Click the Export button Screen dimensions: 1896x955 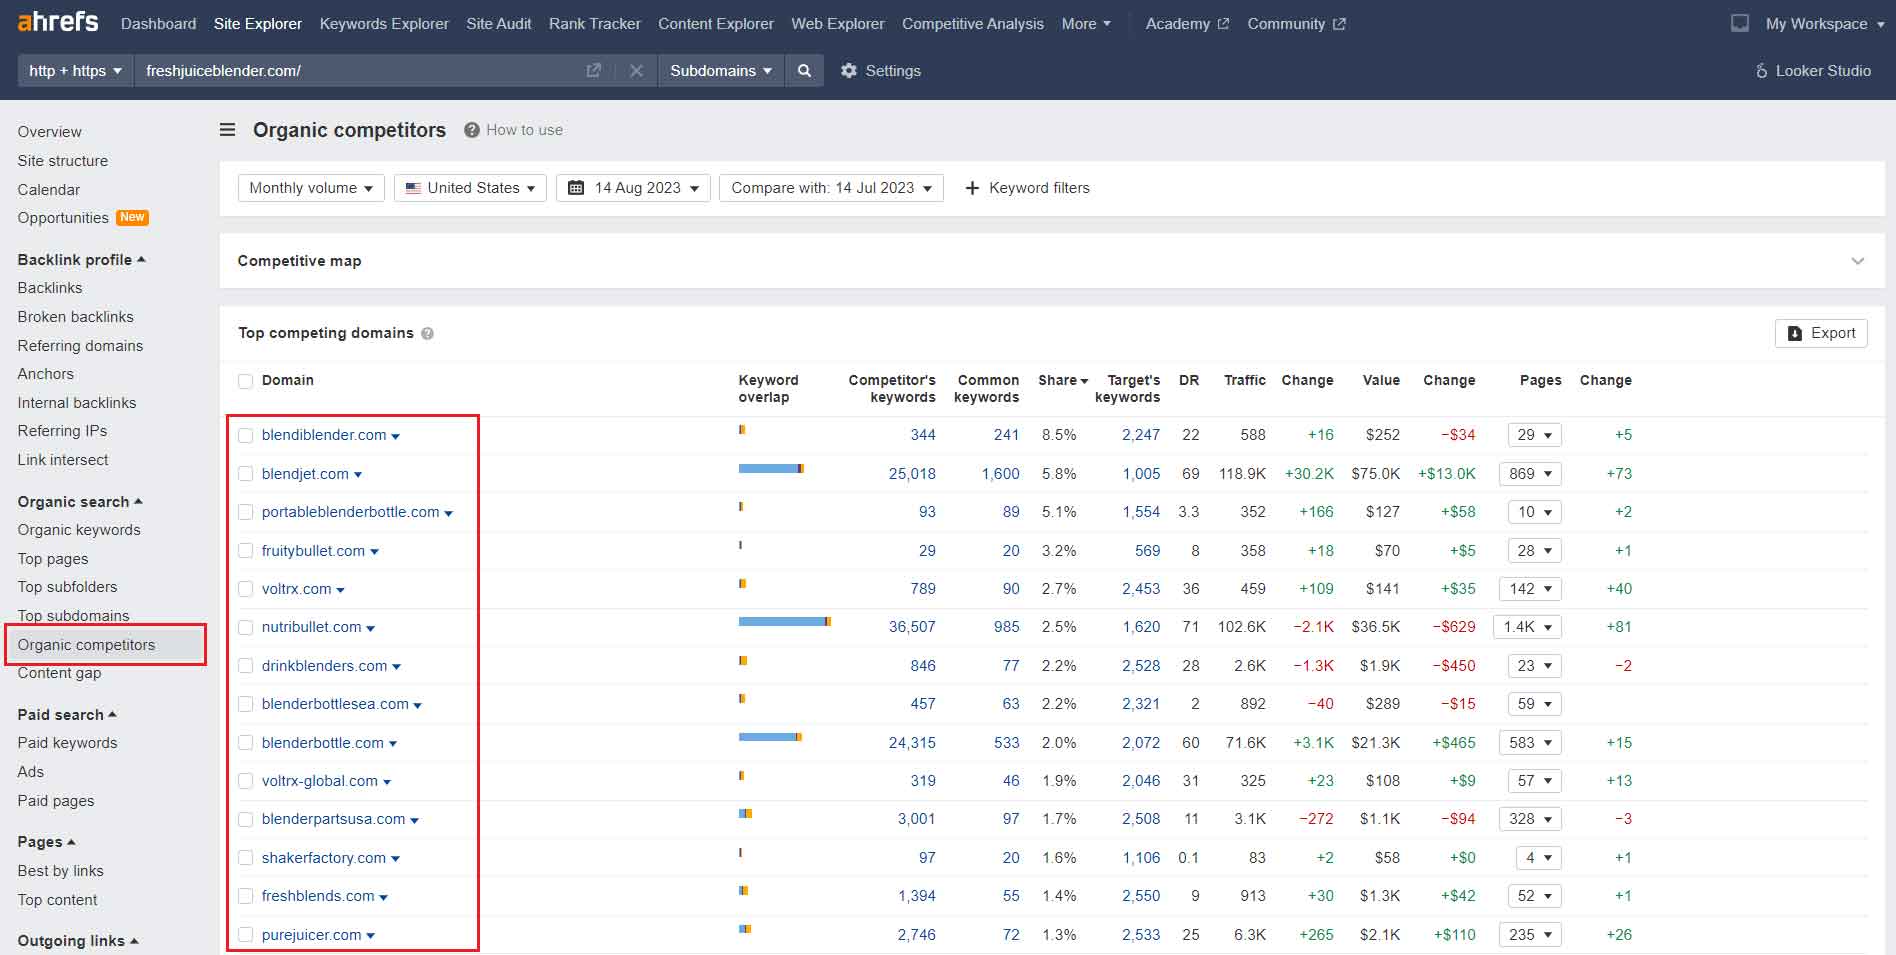point(1820,334)
